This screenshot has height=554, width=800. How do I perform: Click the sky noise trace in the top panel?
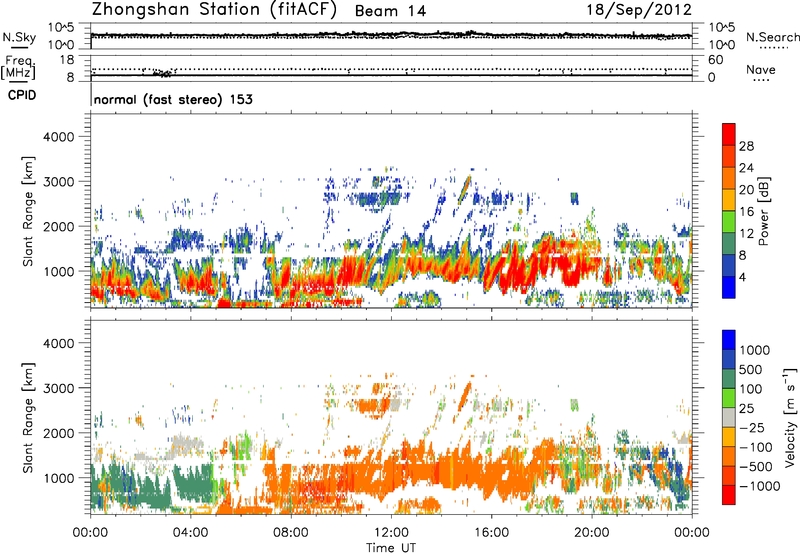coord(391,35)
